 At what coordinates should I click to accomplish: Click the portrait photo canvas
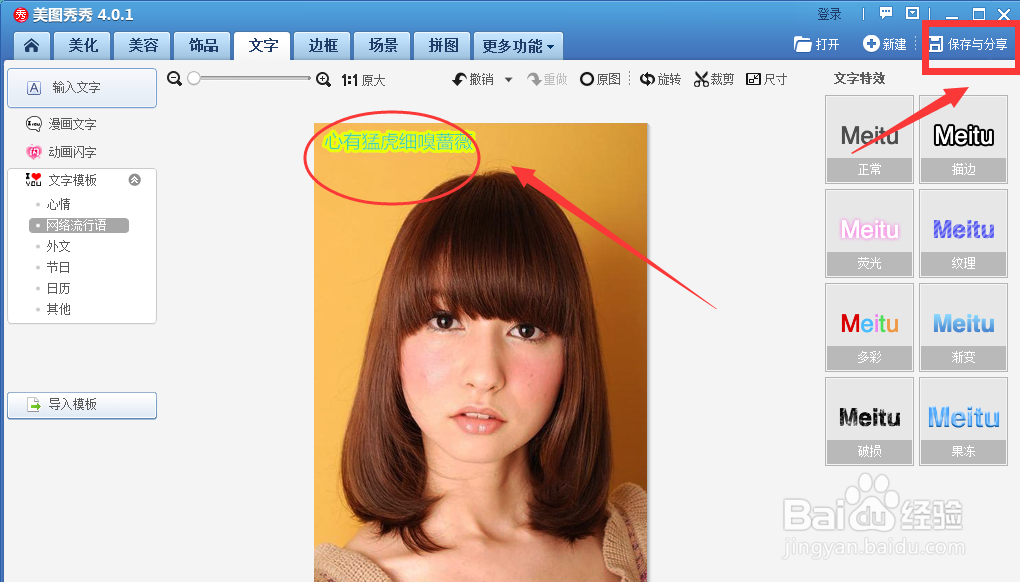coord(481,352)
